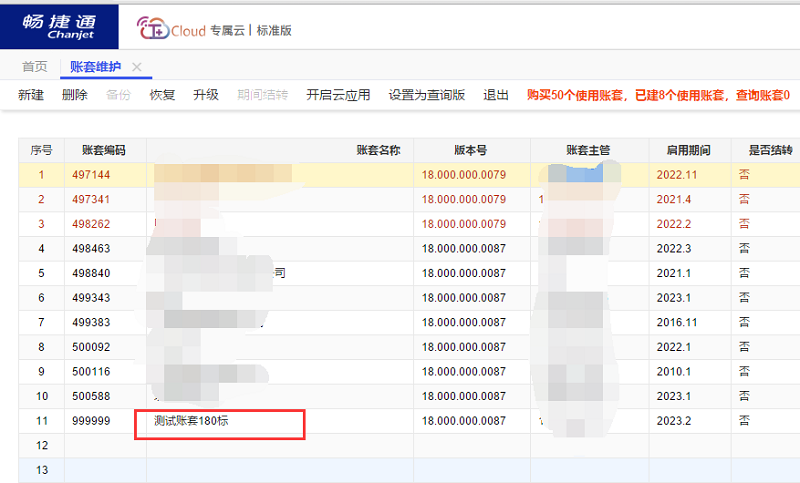Close the 账套维护 tab
The width and height of the screenshot is (800, 483).
(x=137, y=67)
